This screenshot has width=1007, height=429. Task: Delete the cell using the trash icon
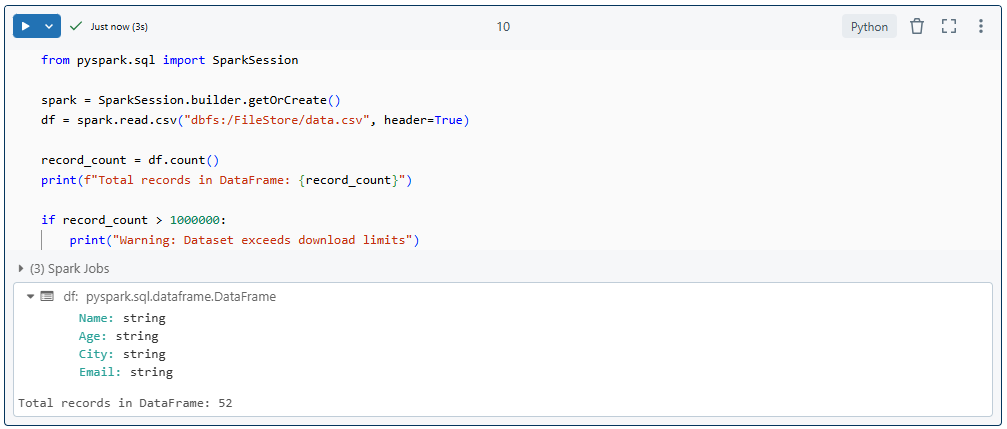[917, 27]
